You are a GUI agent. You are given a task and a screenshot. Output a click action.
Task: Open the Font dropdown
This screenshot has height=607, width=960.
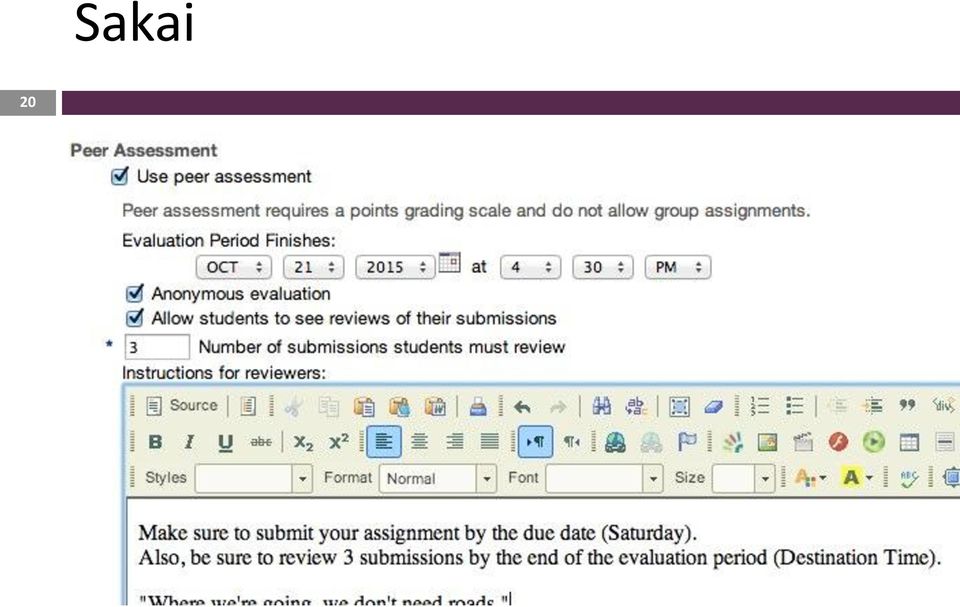604,478
